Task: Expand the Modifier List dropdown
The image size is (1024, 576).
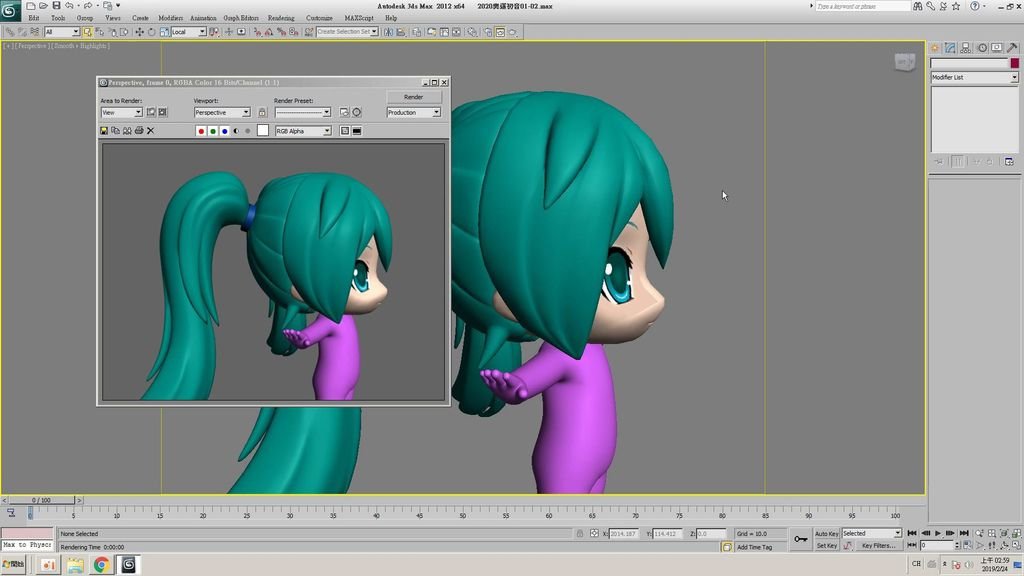Action: 974,77
